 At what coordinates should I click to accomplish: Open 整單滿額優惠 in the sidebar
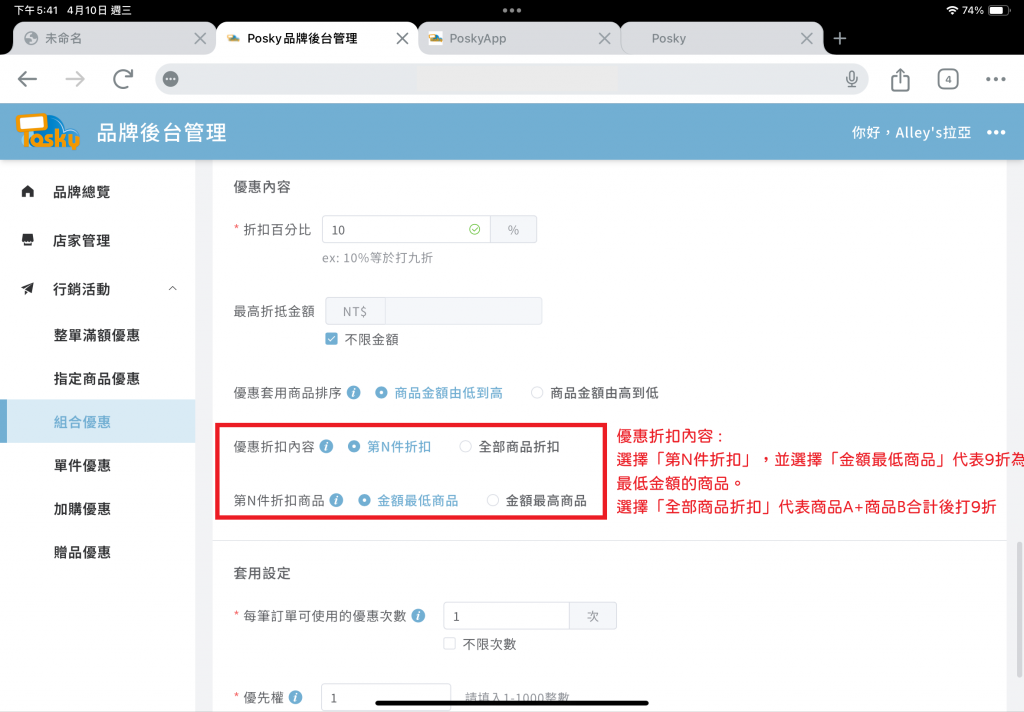coord(97,335)
